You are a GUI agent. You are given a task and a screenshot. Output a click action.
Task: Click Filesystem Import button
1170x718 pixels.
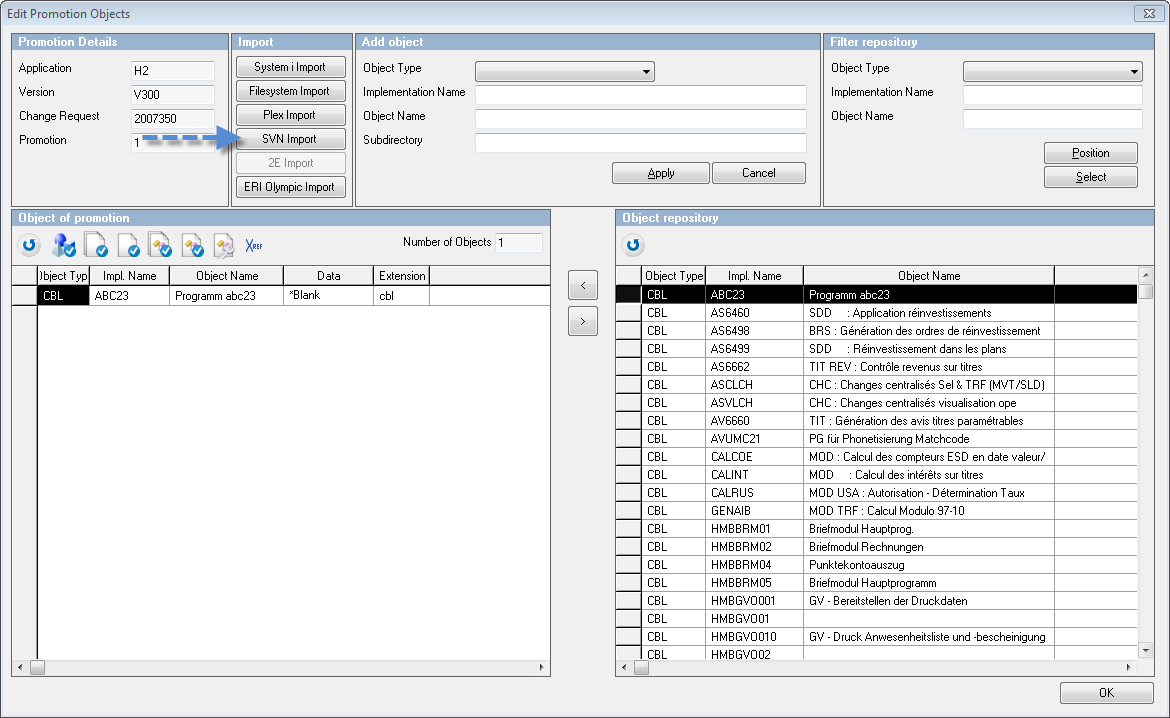click(290, 91)
